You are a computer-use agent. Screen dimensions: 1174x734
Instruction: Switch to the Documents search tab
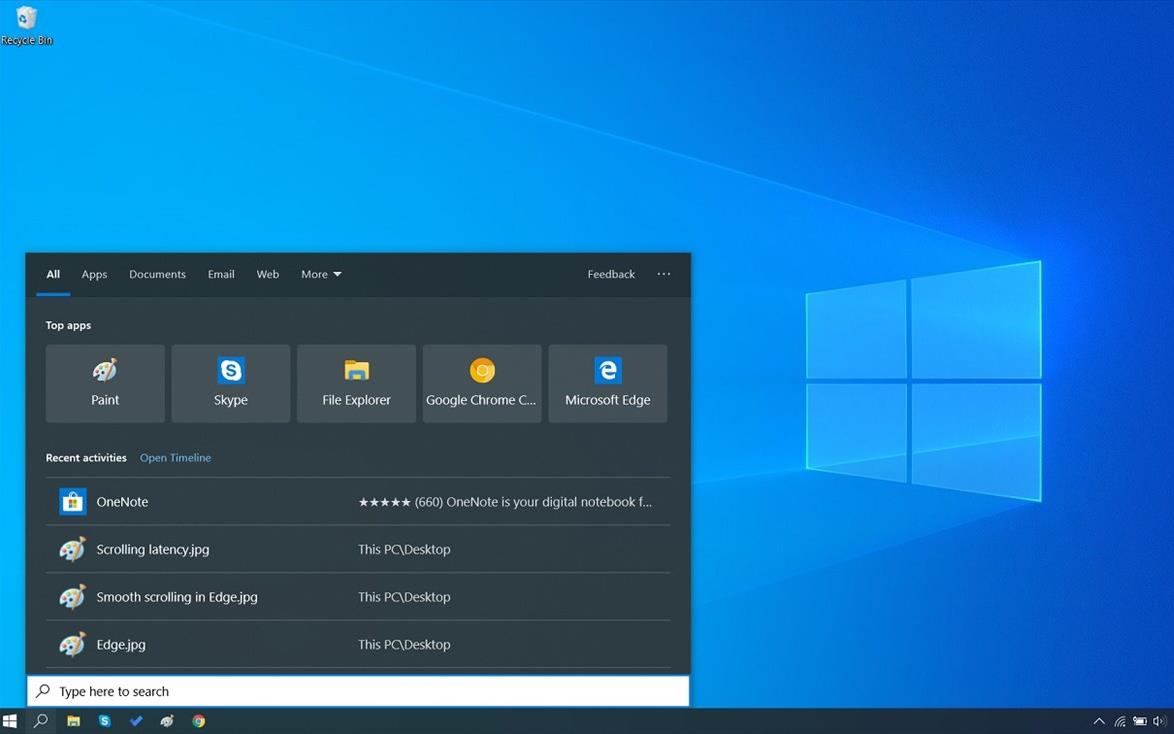click(157, 274)
